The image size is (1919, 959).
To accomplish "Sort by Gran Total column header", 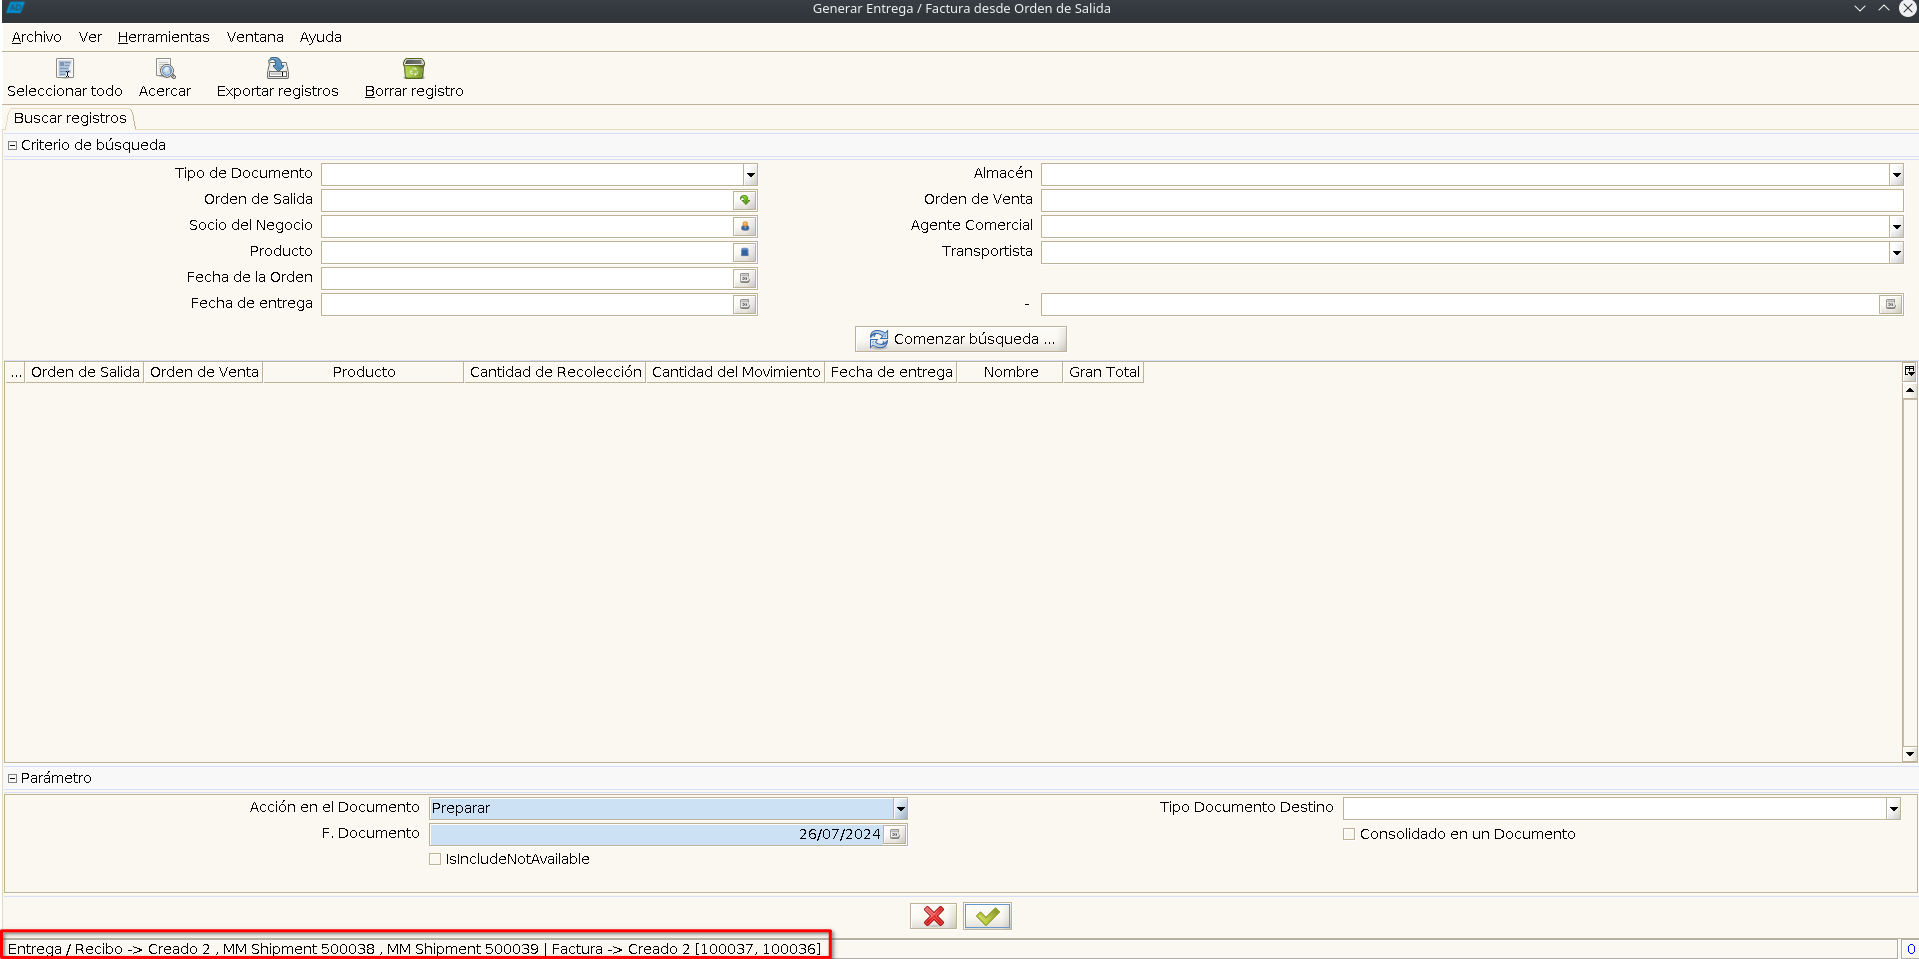I will click(x=1104, y=372).
